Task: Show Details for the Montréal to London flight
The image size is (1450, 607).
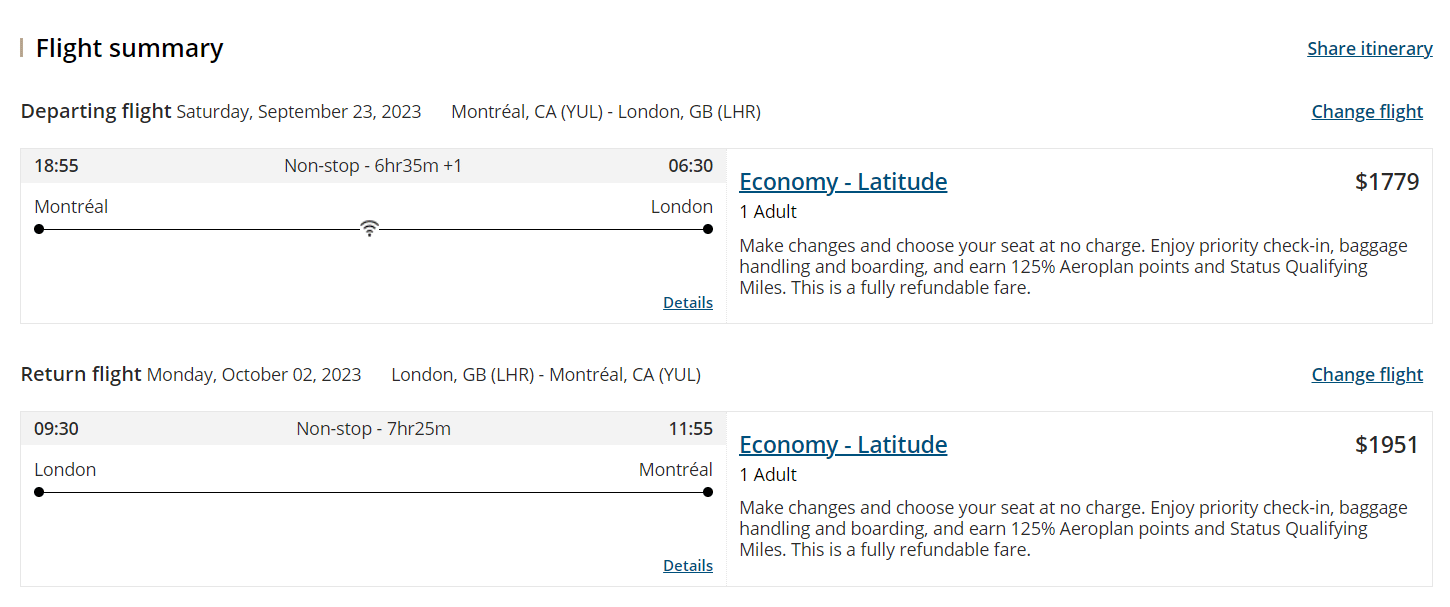Action: [688, 303]
